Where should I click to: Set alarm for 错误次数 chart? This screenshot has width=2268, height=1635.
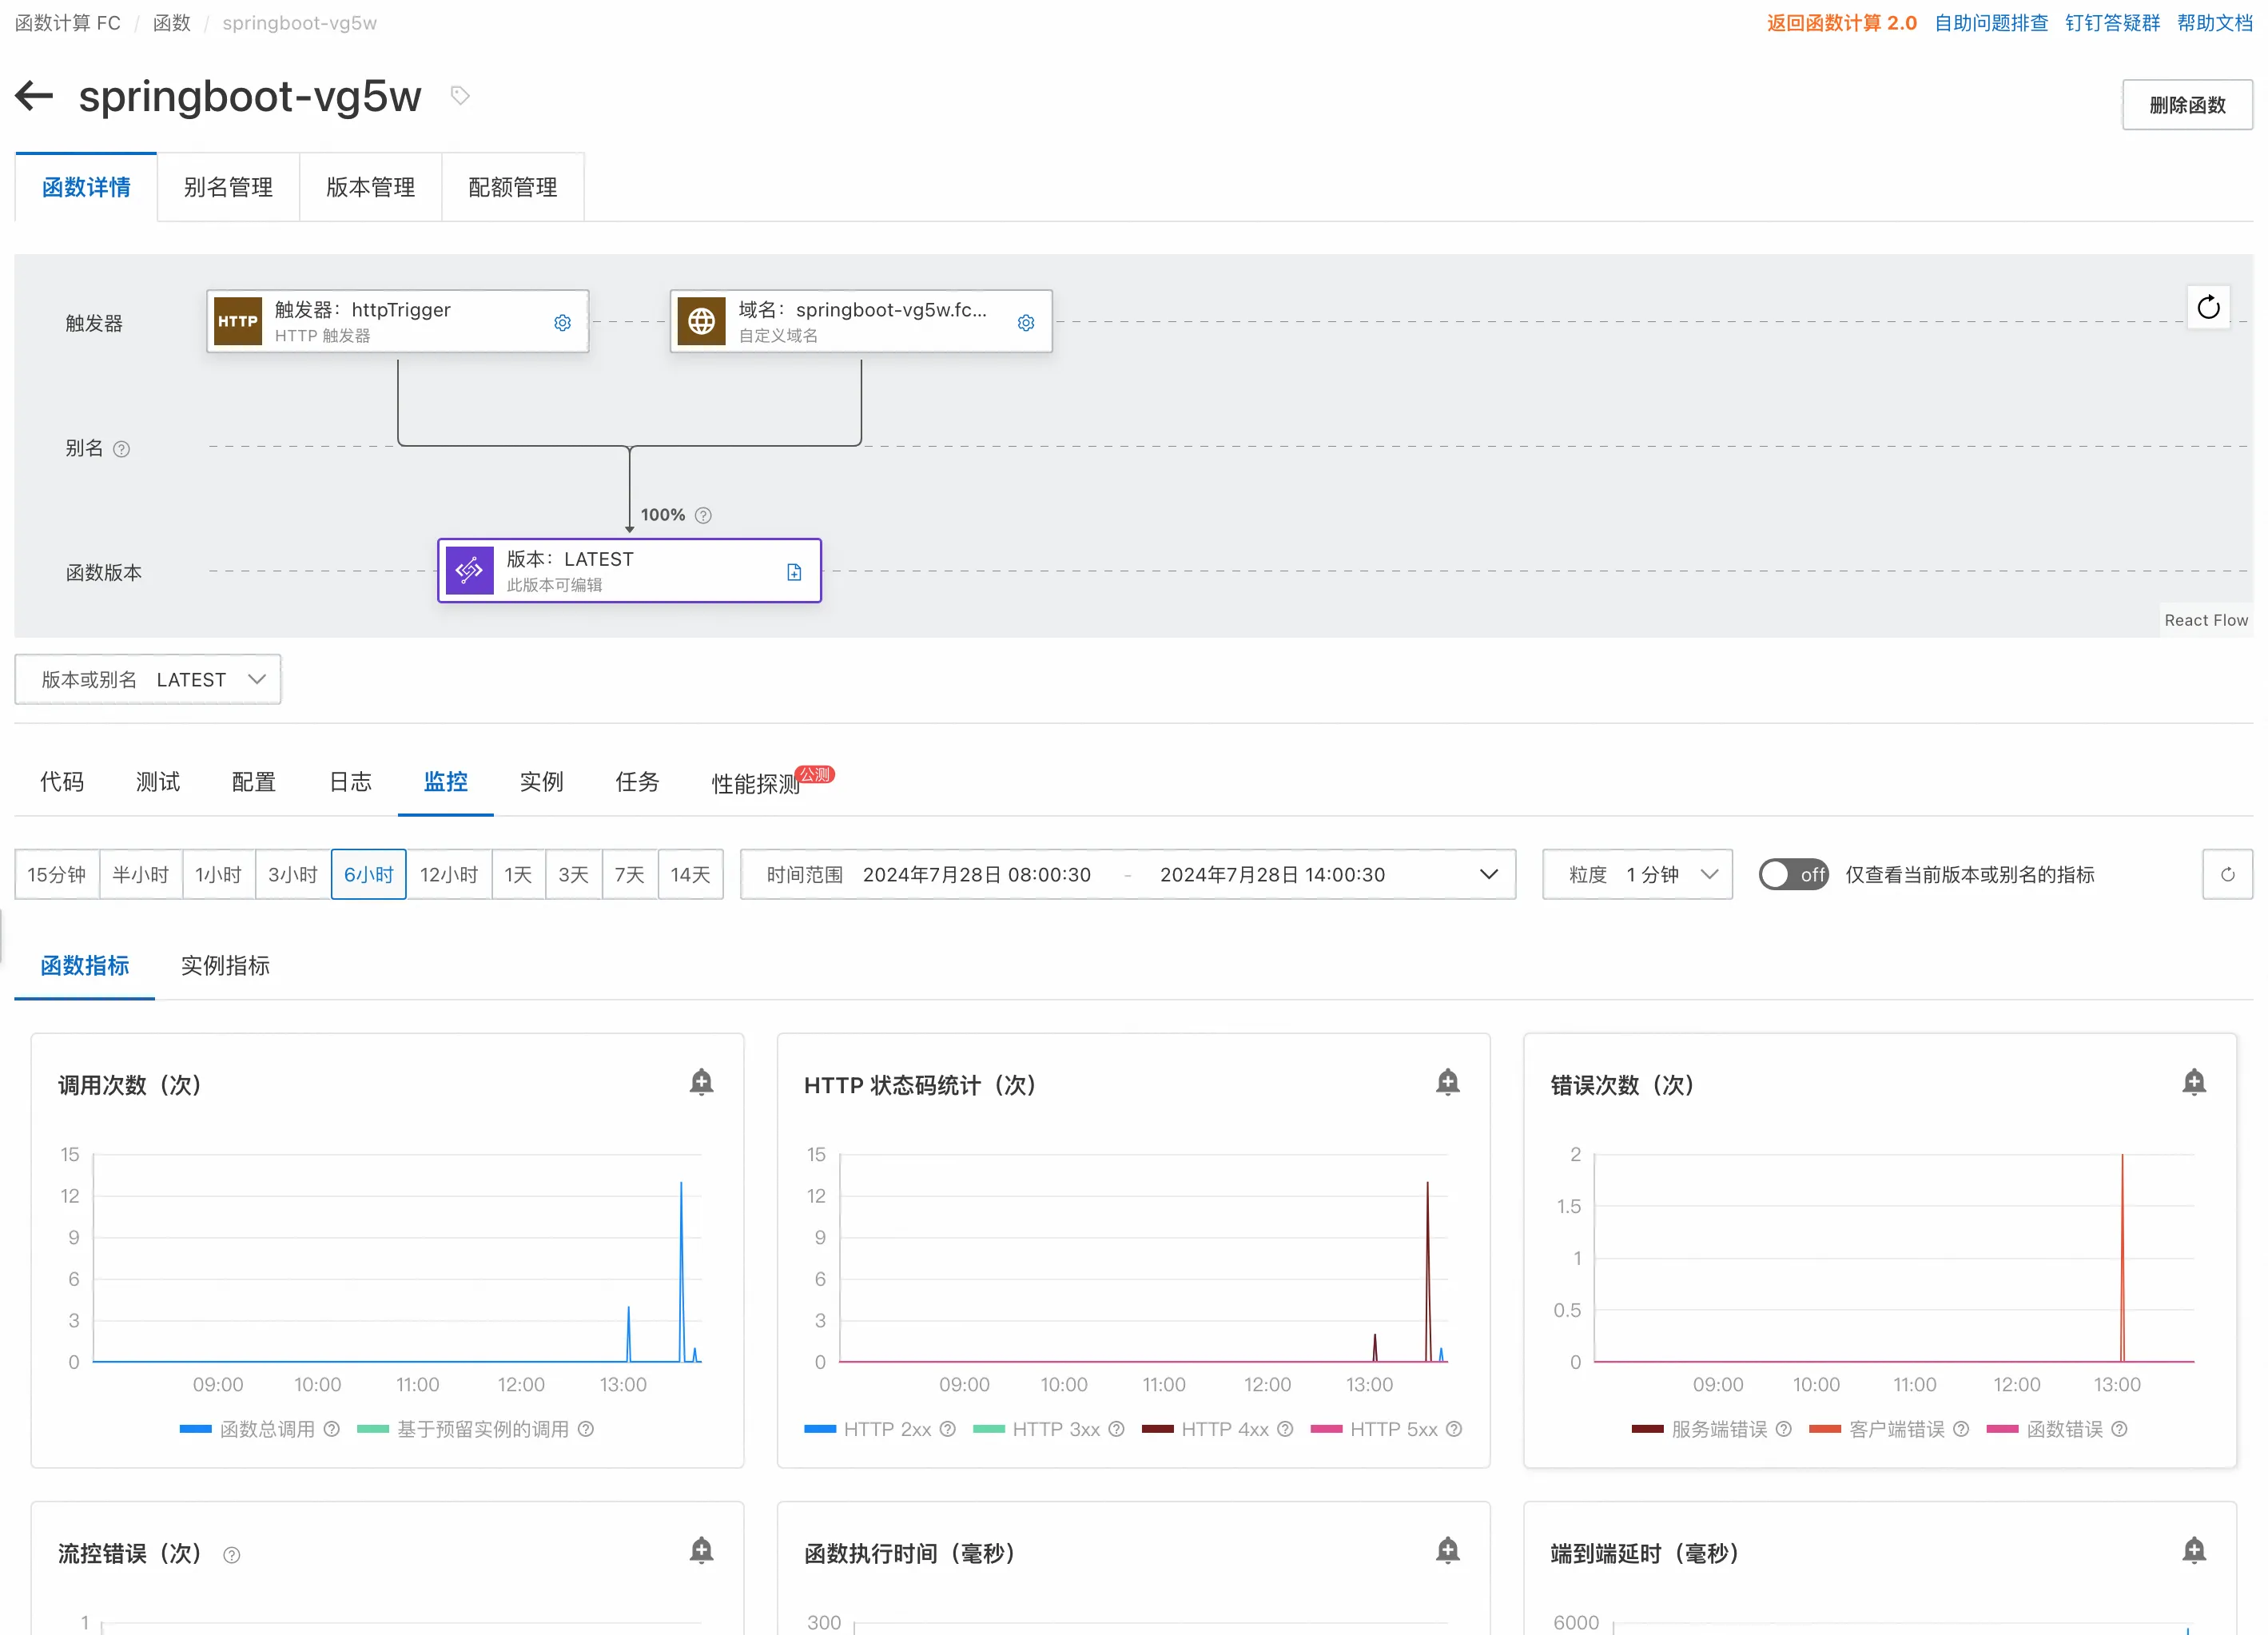coord(2194,1082)
